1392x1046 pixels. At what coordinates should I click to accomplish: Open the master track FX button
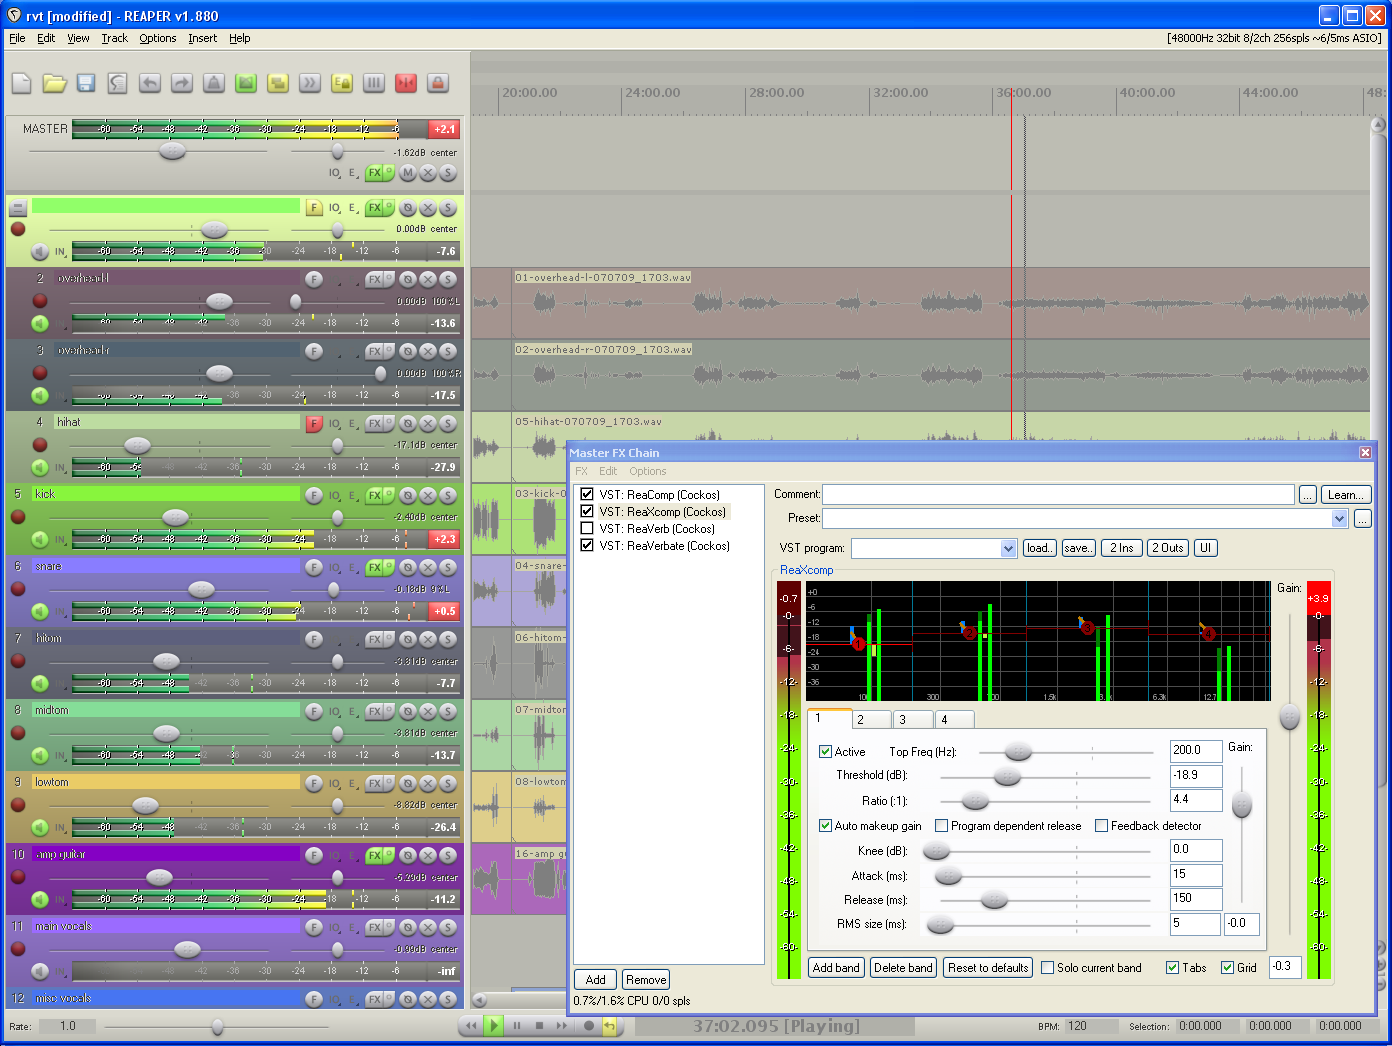(x=375, y=173)
